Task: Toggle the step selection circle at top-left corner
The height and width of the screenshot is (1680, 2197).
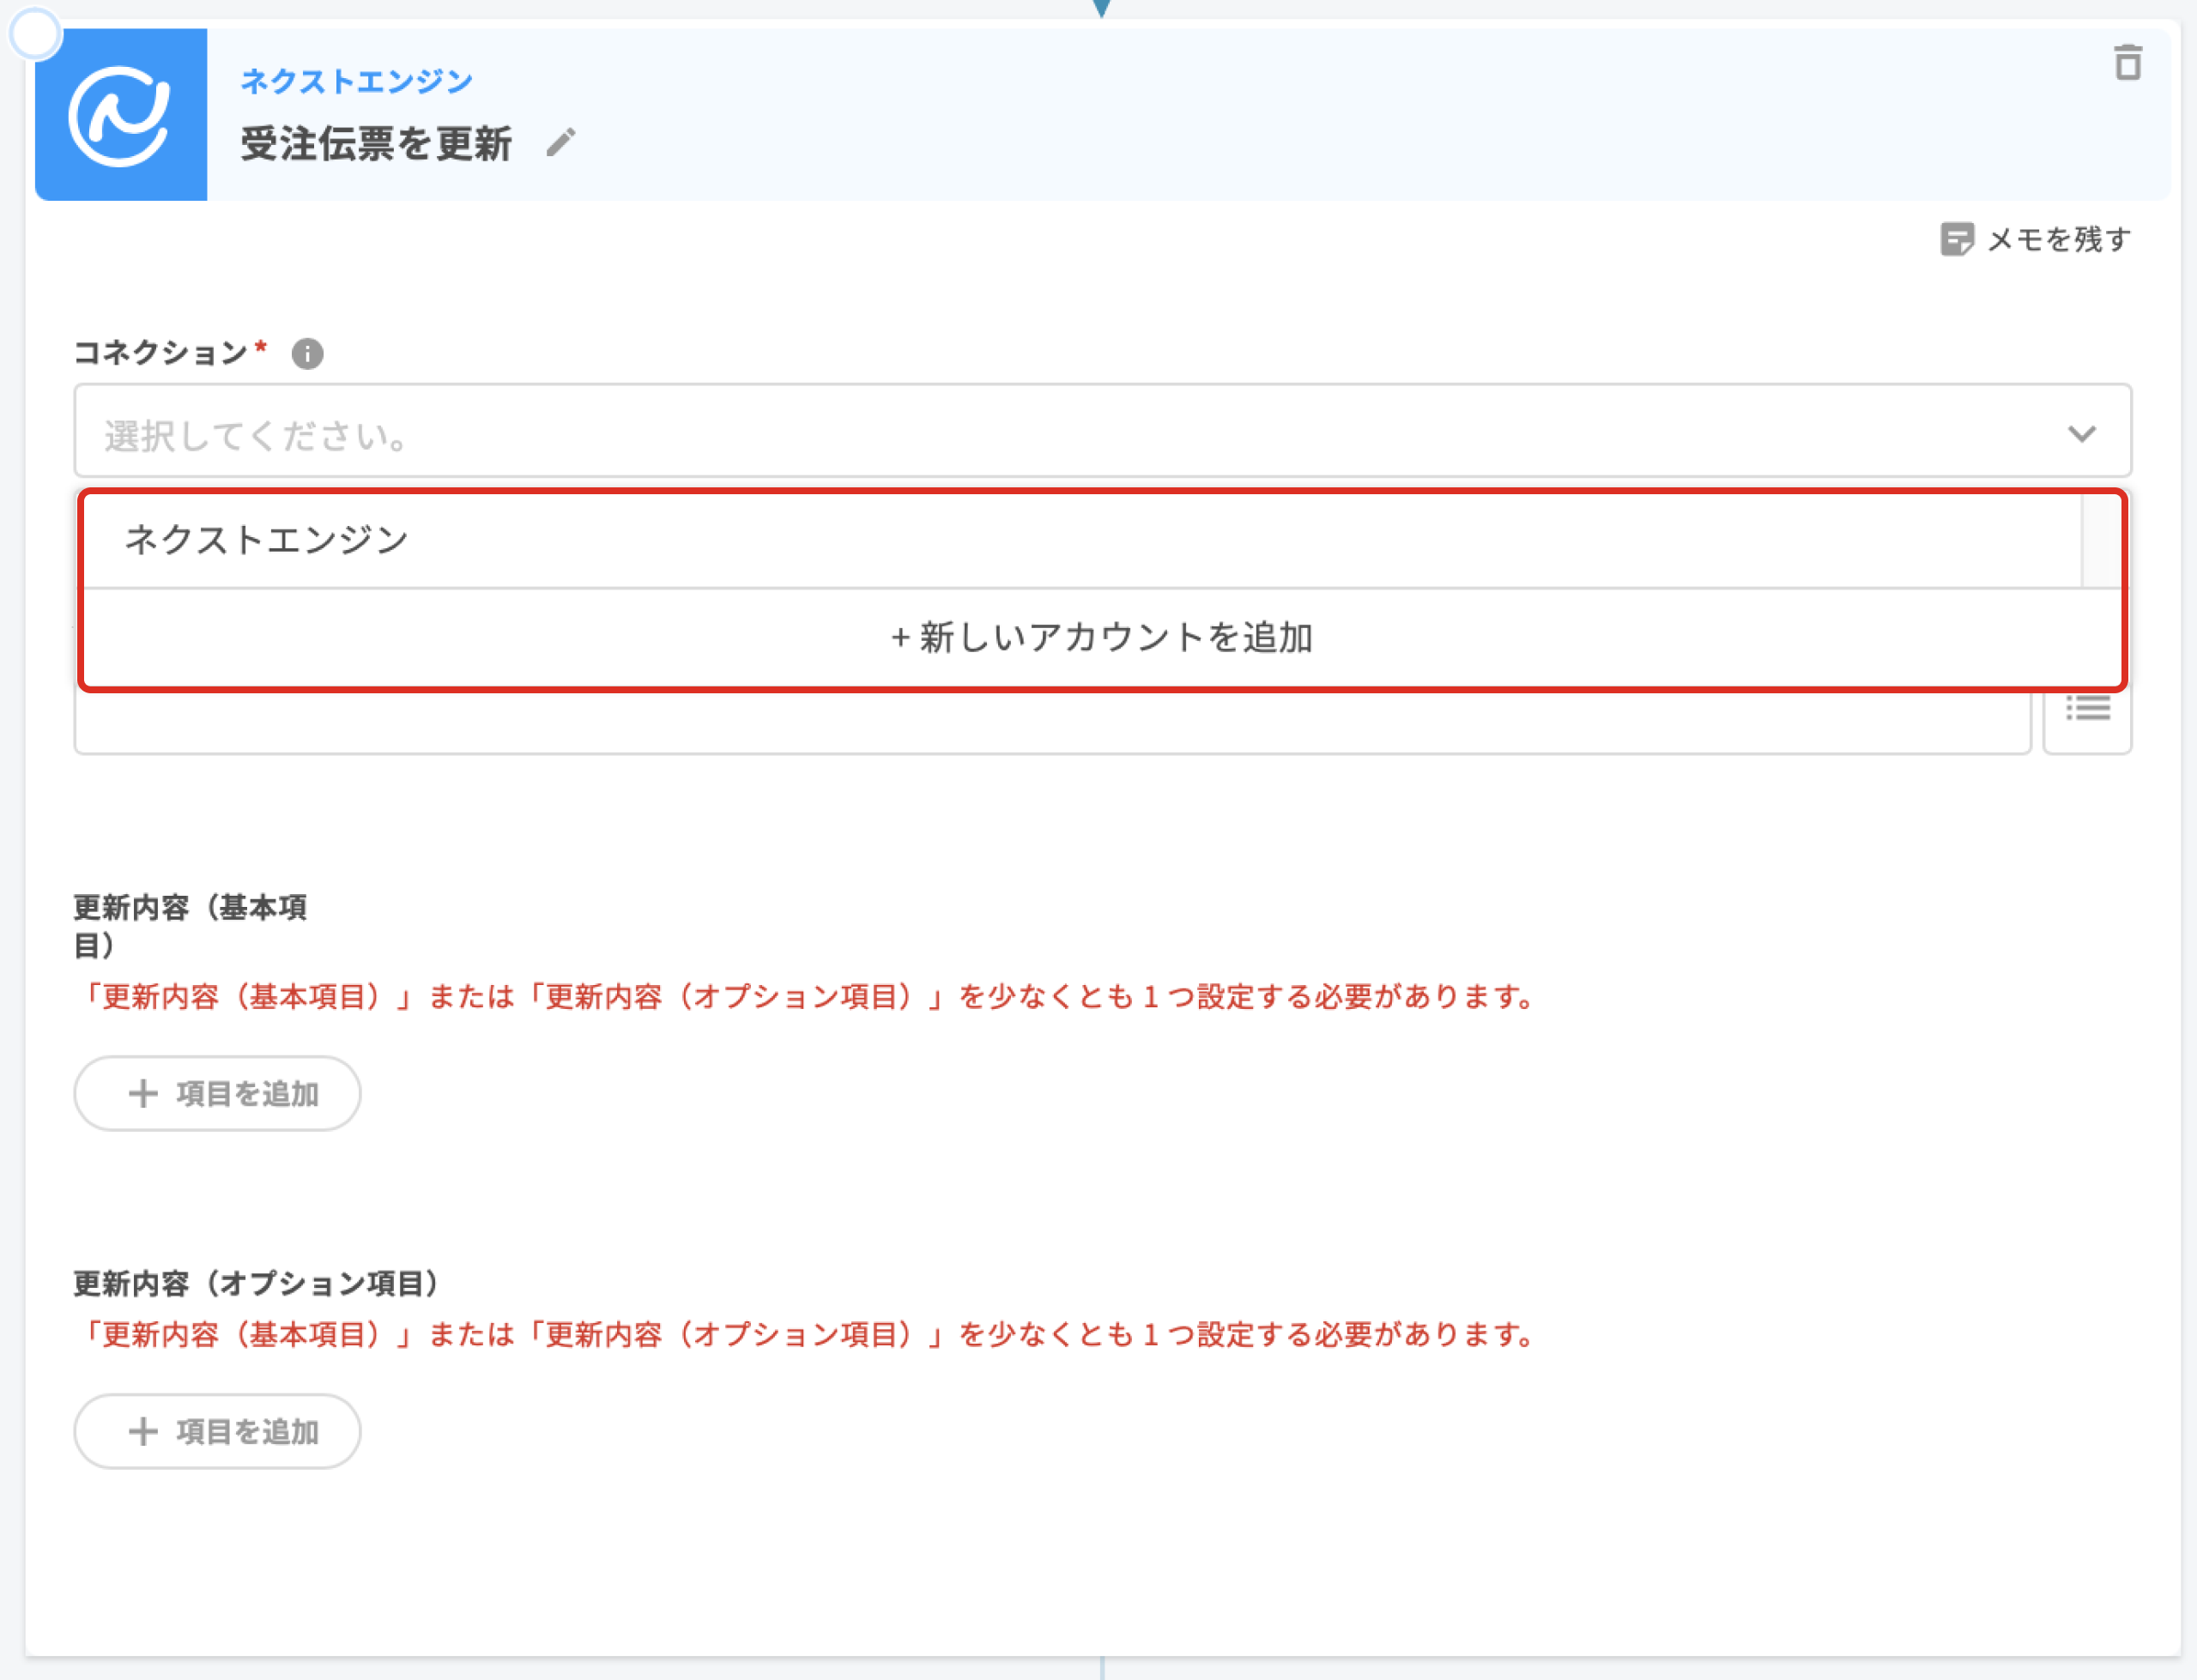Action: [36, 34]
